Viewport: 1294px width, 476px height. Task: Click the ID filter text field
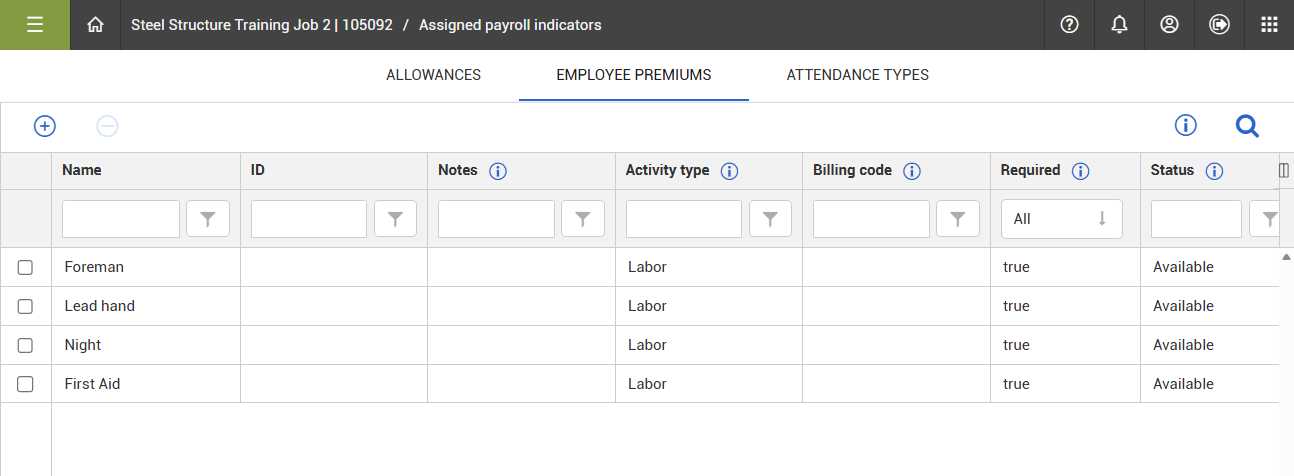(x=309, y=219)
